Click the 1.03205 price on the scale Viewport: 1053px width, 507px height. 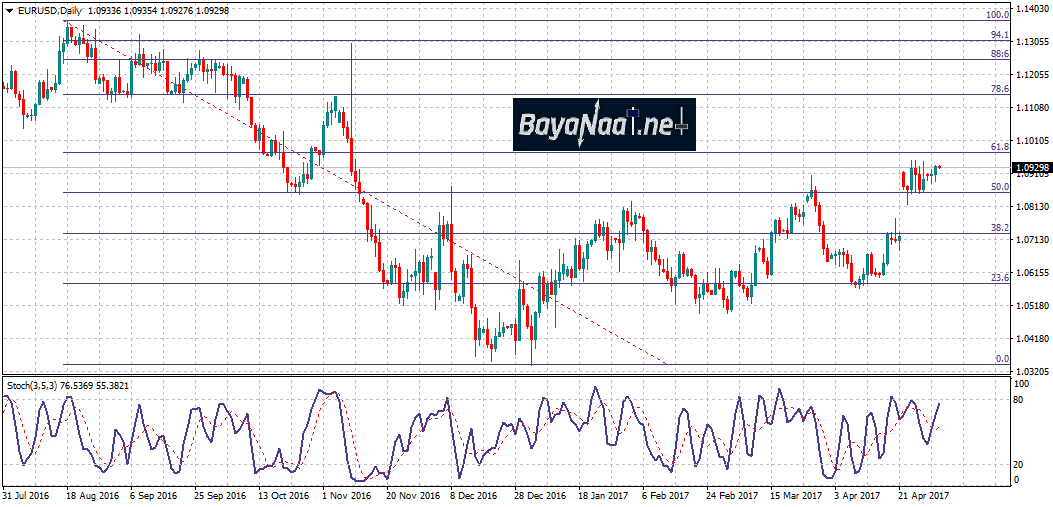(1031, 371)
